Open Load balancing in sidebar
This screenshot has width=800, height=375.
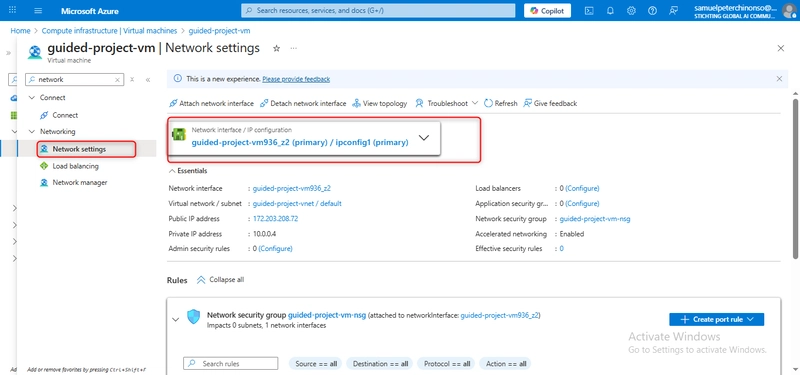click(76, 166)
